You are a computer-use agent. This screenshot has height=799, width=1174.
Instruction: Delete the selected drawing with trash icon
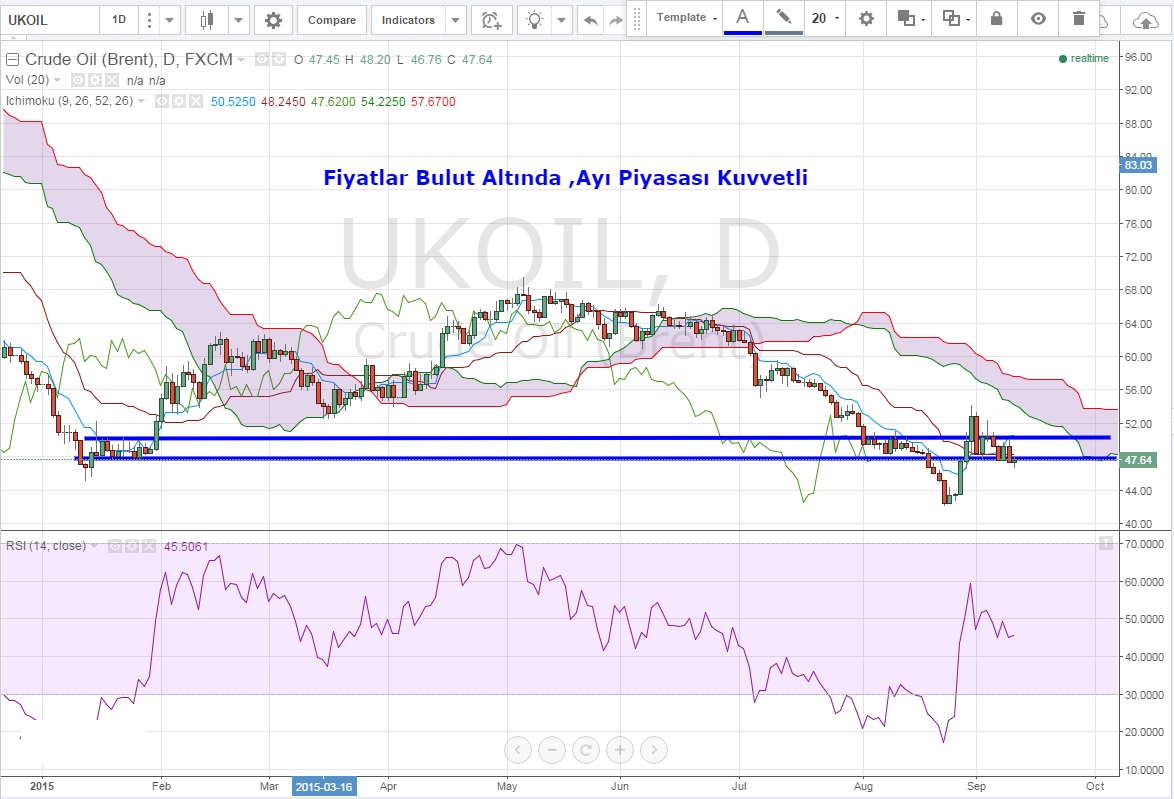click(x=1078, y=18)
